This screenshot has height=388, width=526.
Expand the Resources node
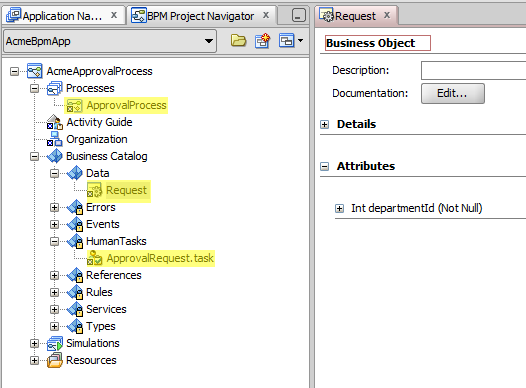pyautogui.click(x=34, y=361)
